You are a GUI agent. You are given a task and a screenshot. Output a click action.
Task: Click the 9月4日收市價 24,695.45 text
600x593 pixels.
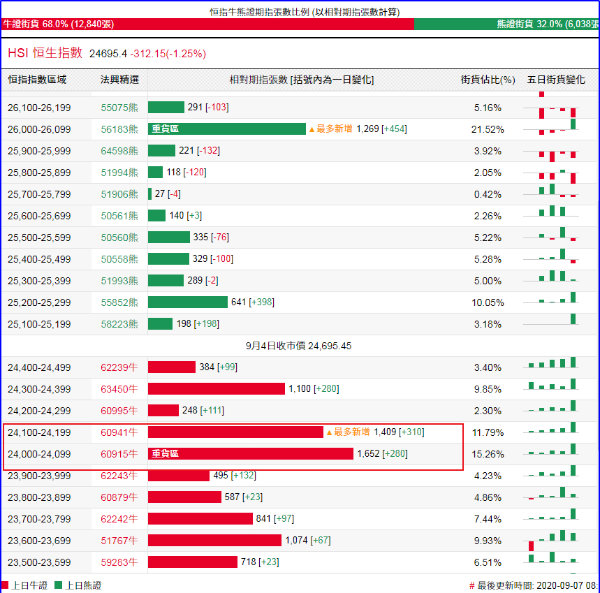pos(298,346)
